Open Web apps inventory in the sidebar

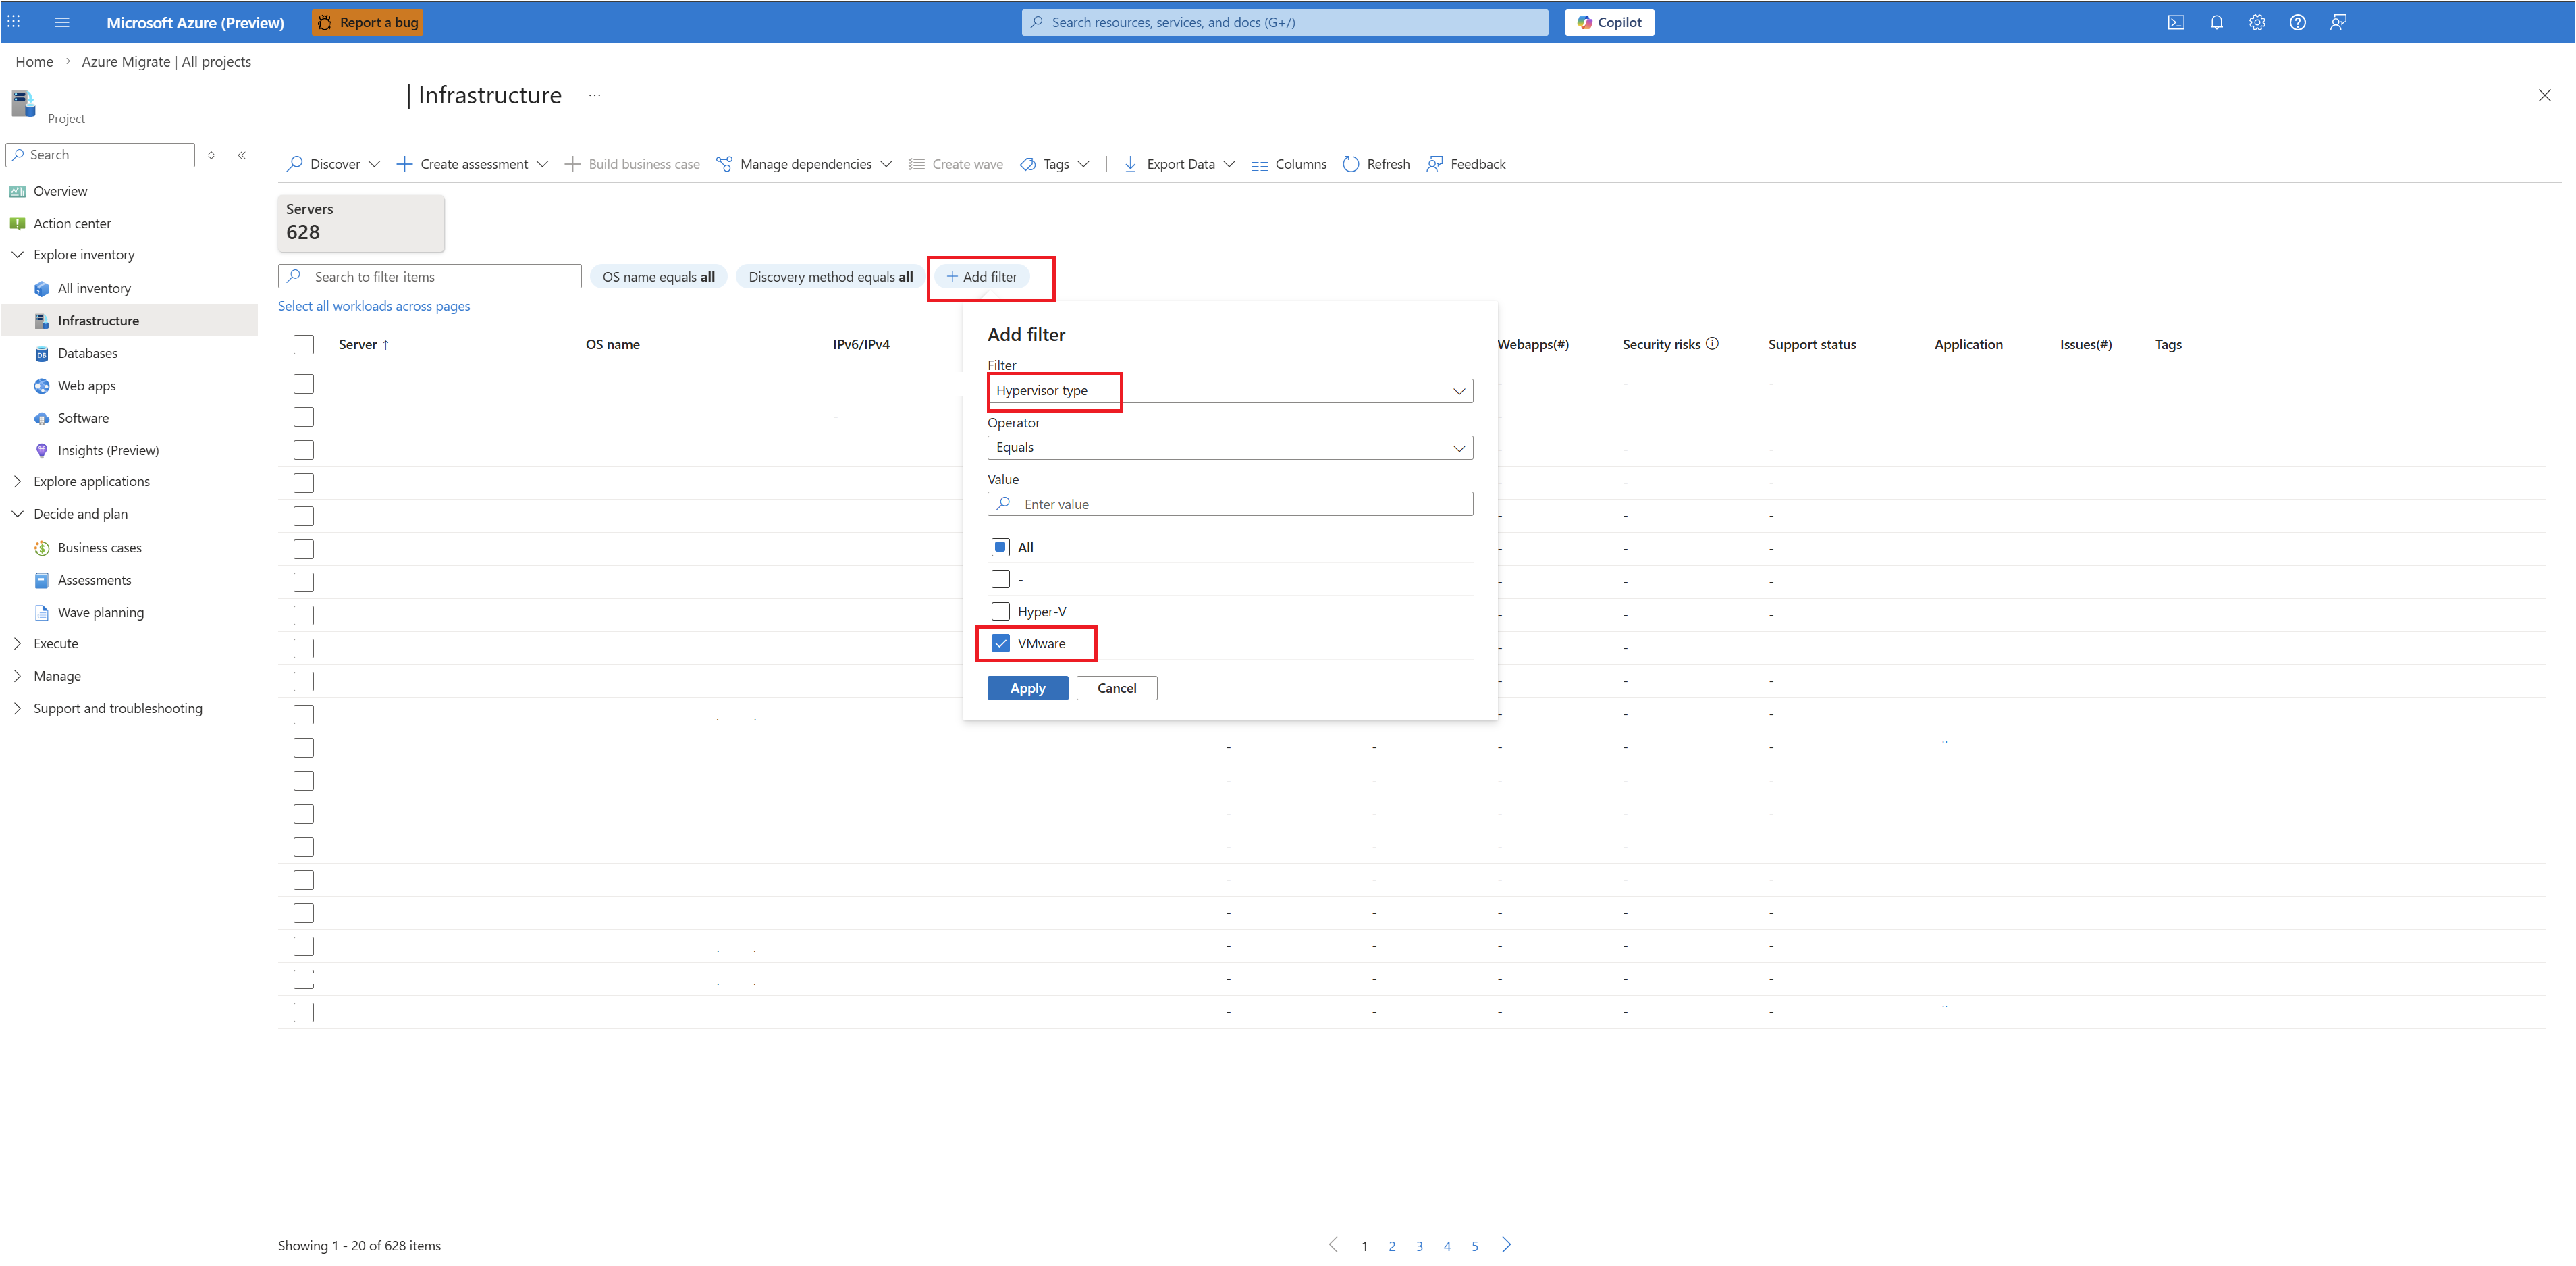(86, 385)
